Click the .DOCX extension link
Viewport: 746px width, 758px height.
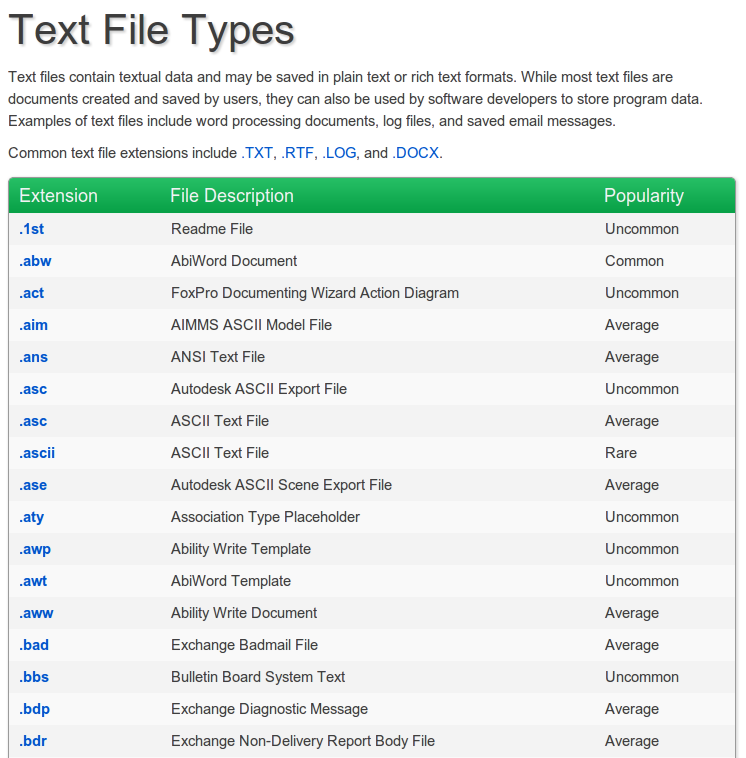(x=415, y=153)
